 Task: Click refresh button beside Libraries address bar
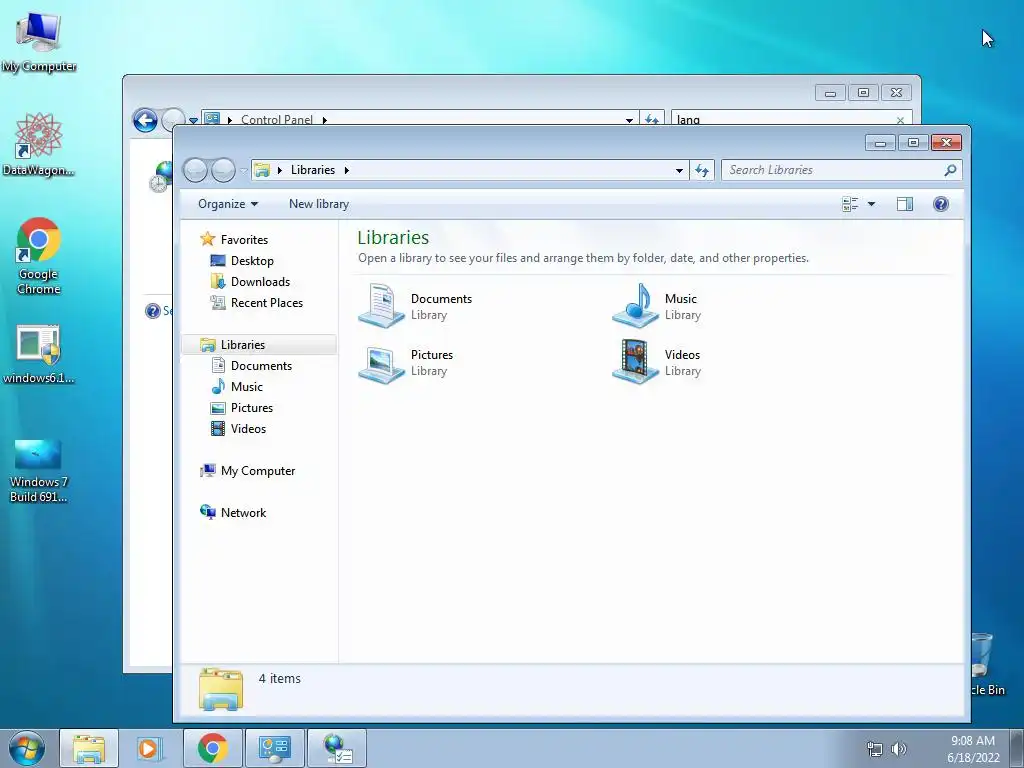click(702, 170)
